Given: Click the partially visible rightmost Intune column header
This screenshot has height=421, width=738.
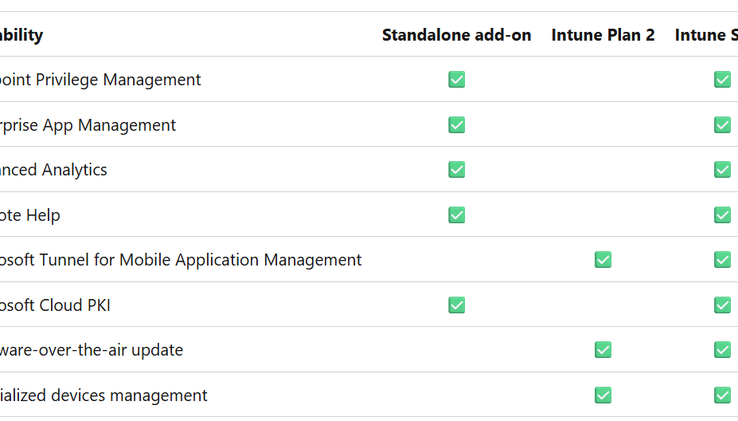Looking at the screenshot, I should pyautogui.click(x=707, y=35).
